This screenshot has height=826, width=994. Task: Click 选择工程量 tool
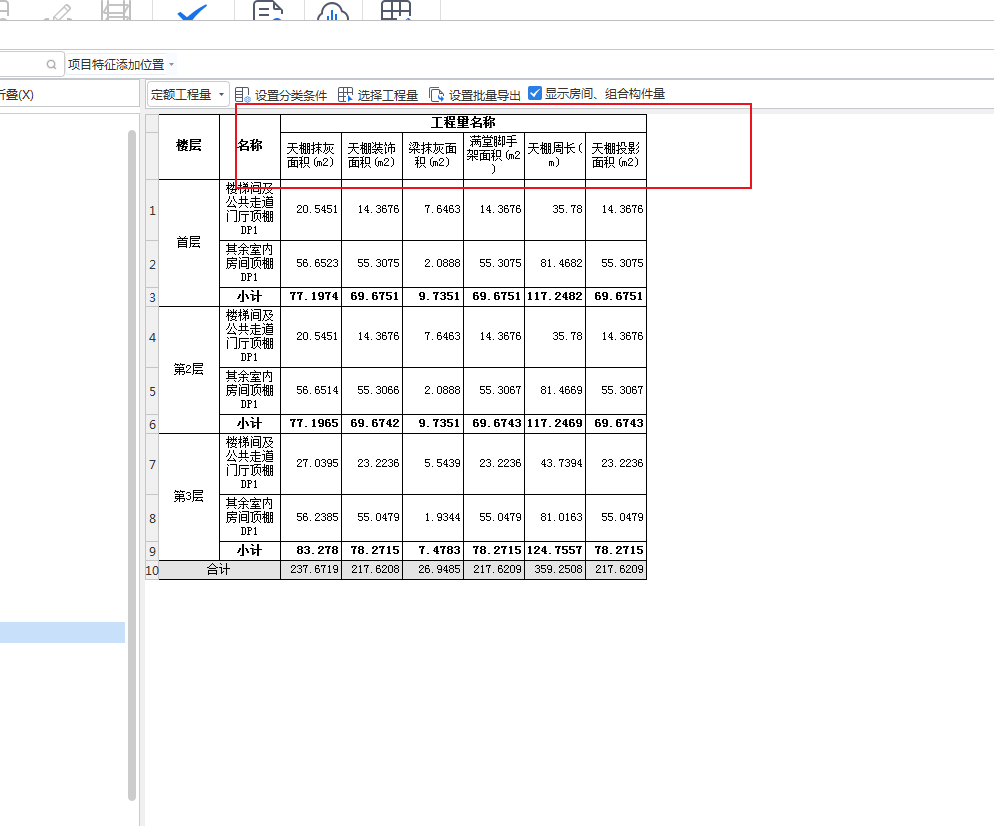click(378, 95)
